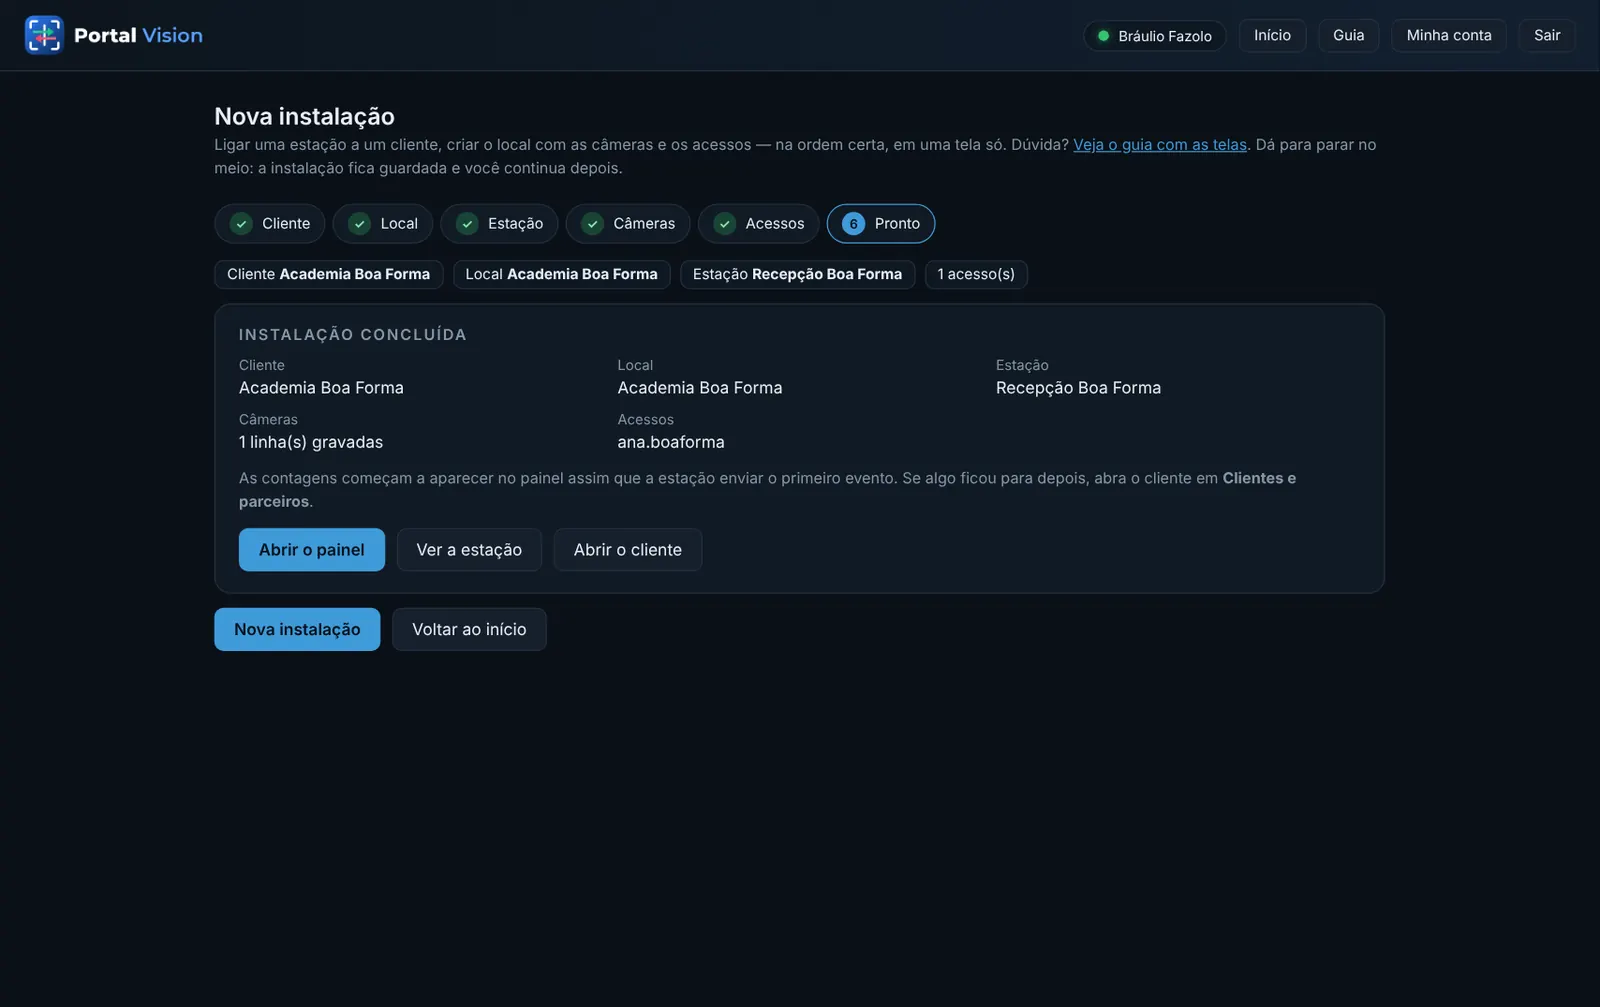
Task: Go to the Acessos step
Action: (759, 224)
